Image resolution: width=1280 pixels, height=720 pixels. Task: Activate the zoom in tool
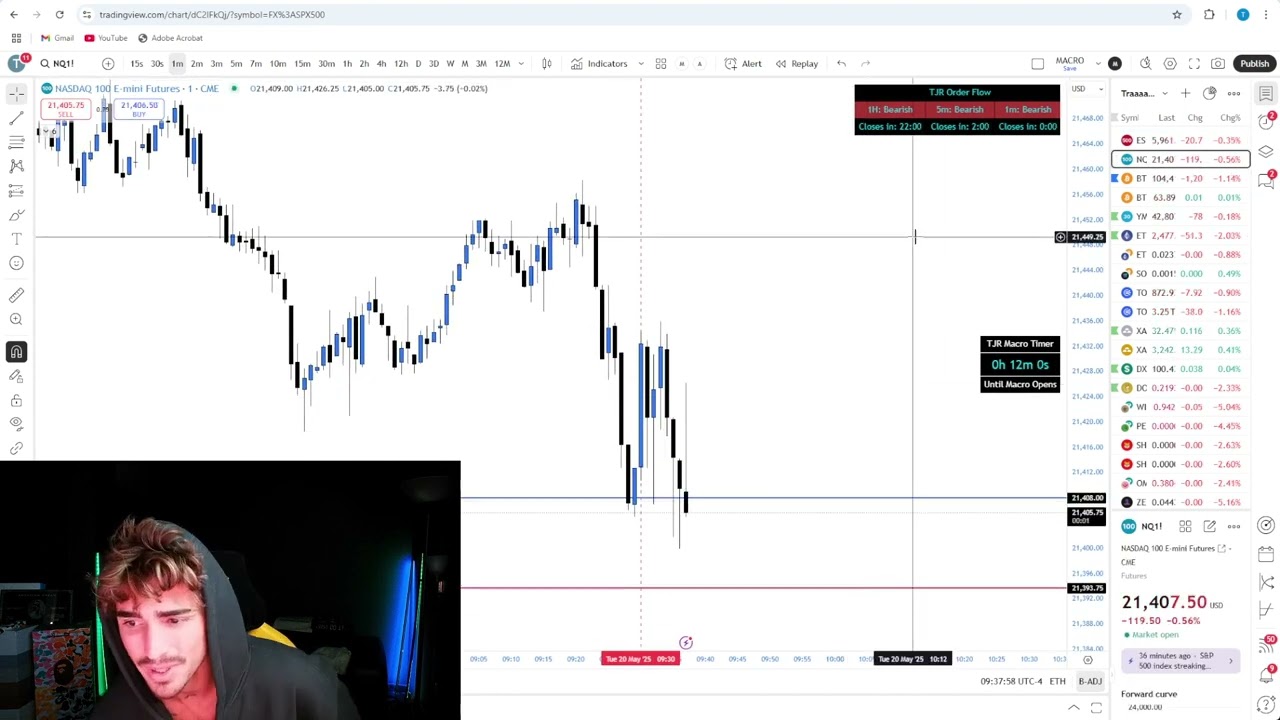(16, 319)
